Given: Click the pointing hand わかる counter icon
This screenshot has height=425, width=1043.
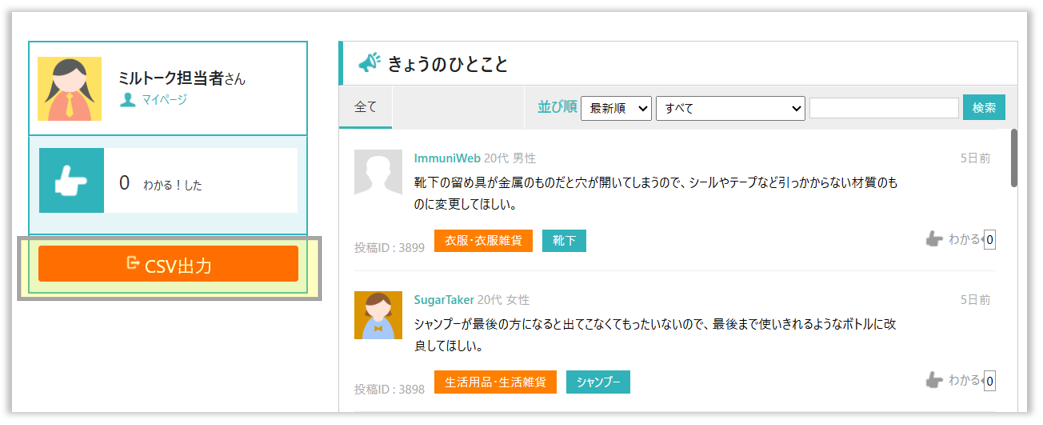Looking at the screenshot, I should coord(71,180).
